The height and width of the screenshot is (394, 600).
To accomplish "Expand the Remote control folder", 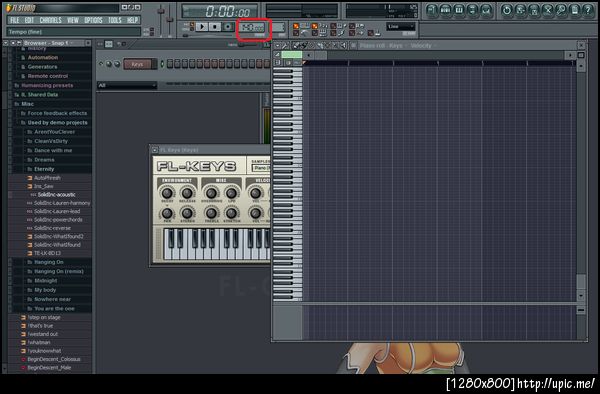I will pyautogui.click(x=48, y=76).
